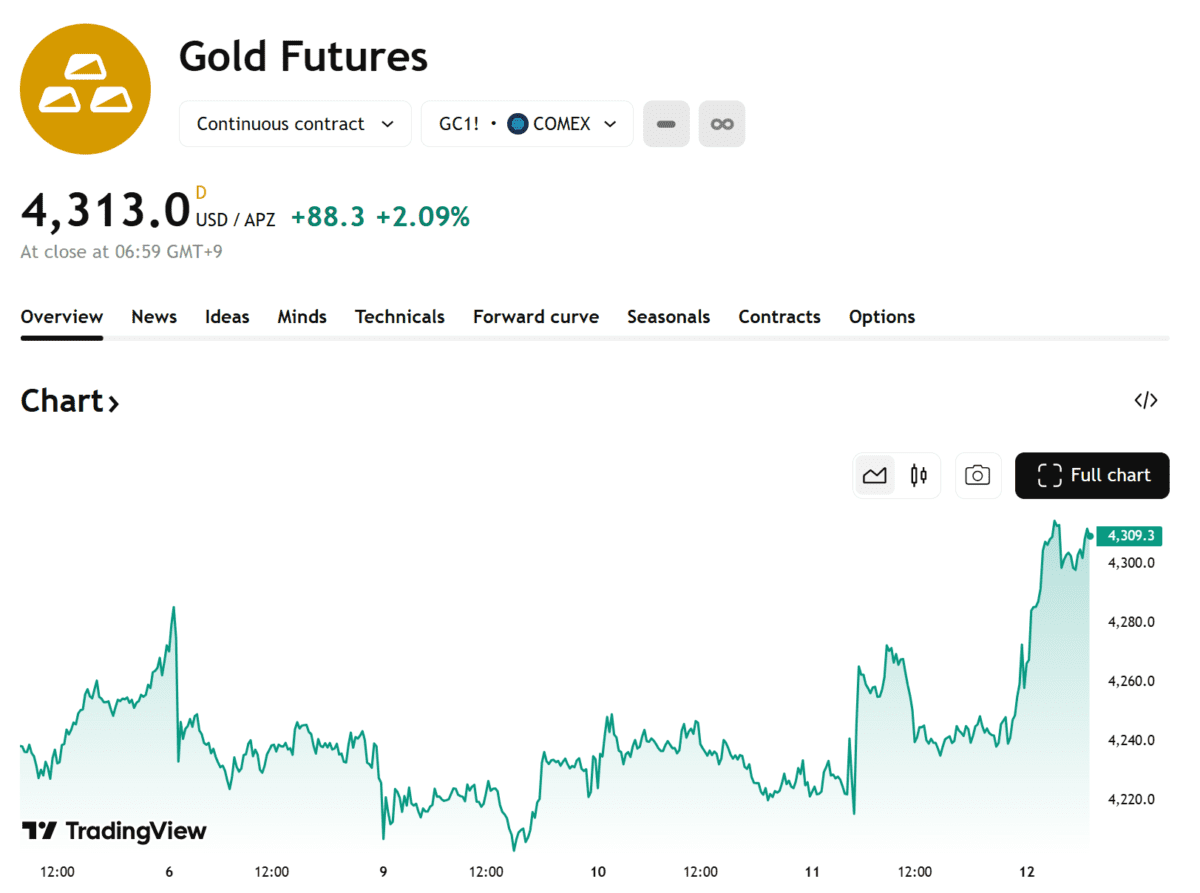This screenshot has width=1200, height=893.
Task: Take a chart snapshot with camera icon
Action: pos(977,475)
